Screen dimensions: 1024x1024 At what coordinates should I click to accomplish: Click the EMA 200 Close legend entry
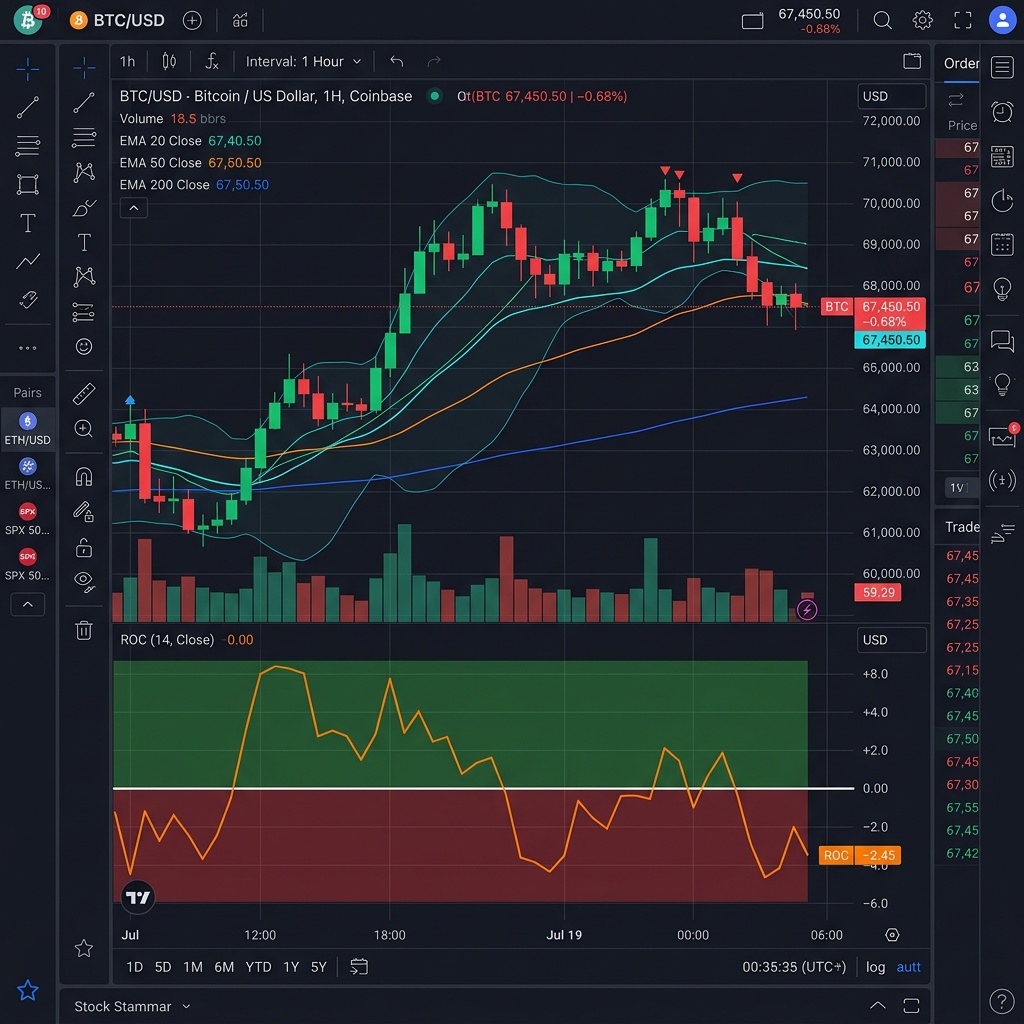[x=194, y=185]
